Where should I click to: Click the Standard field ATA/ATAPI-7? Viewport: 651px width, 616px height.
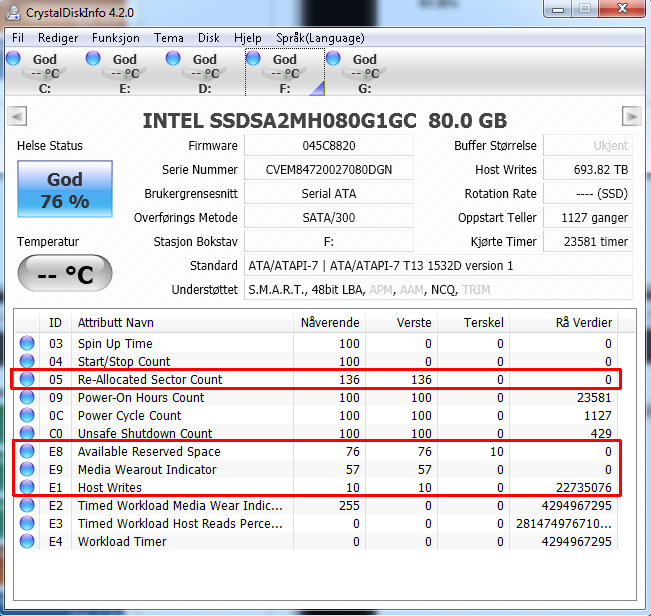[x=438, y=266]
